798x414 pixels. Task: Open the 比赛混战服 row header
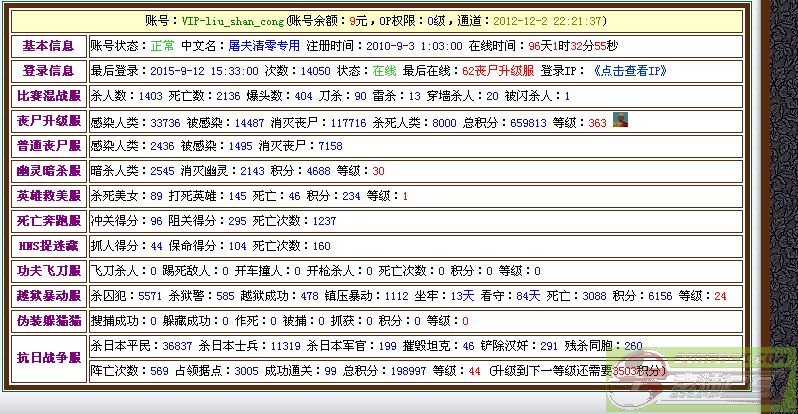coord(47,96)
